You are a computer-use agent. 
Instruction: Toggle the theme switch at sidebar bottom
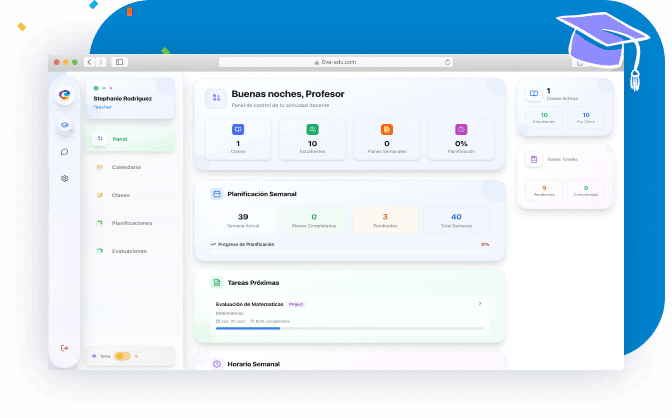(122, 356)
